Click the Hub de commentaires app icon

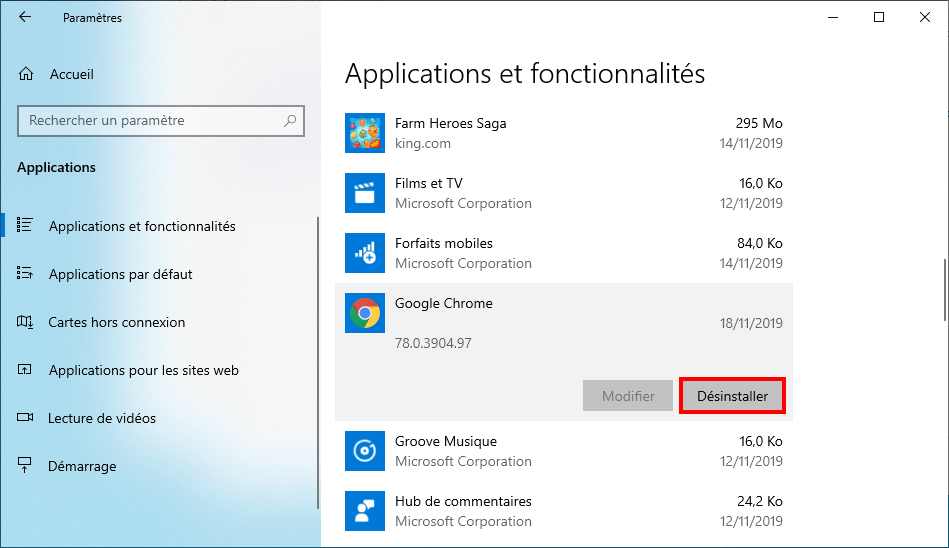(x=365, y=510)
